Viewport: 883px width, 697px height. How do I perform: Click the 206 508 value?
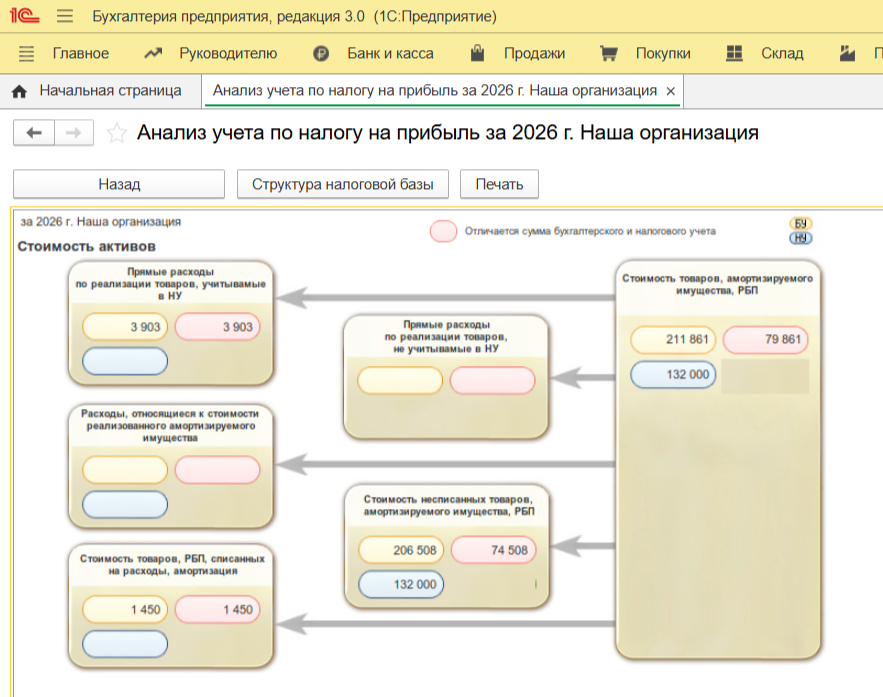click(x=401, y=550)
